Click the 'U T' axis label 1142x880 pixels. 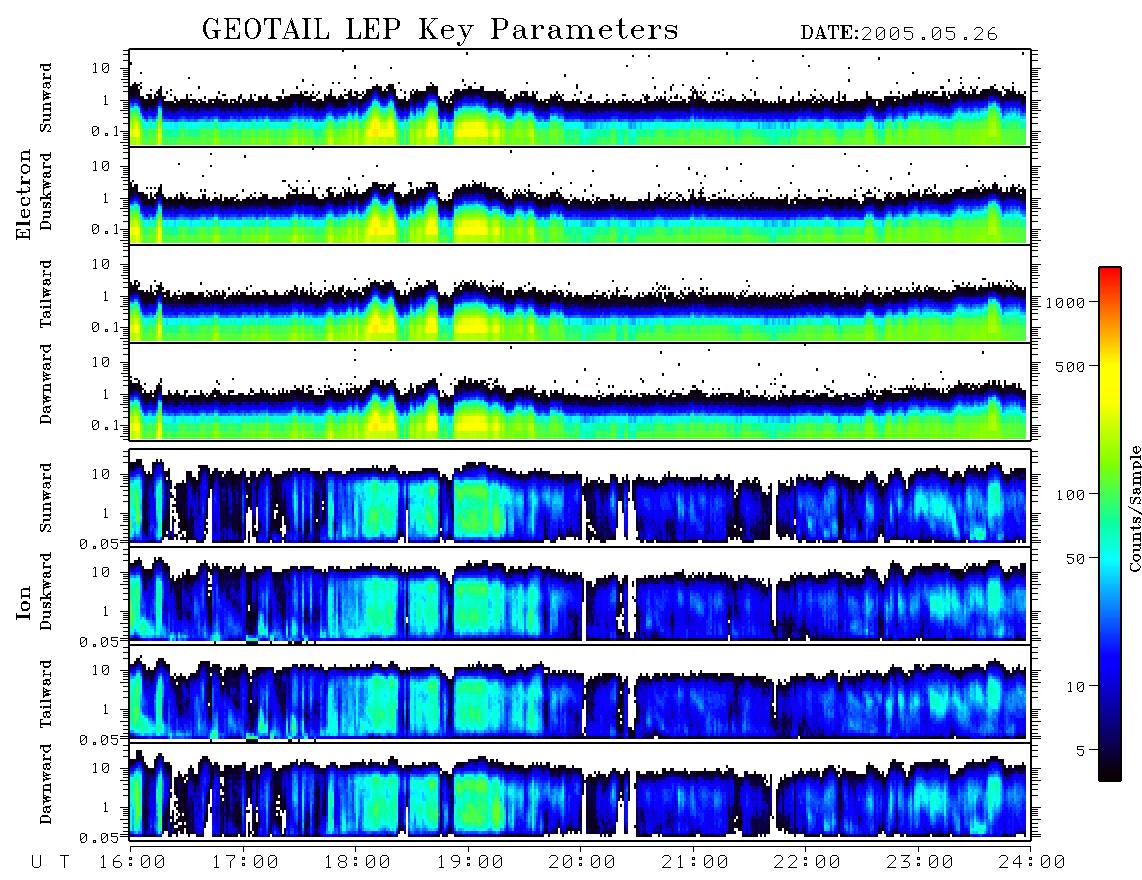click(50, 862)
